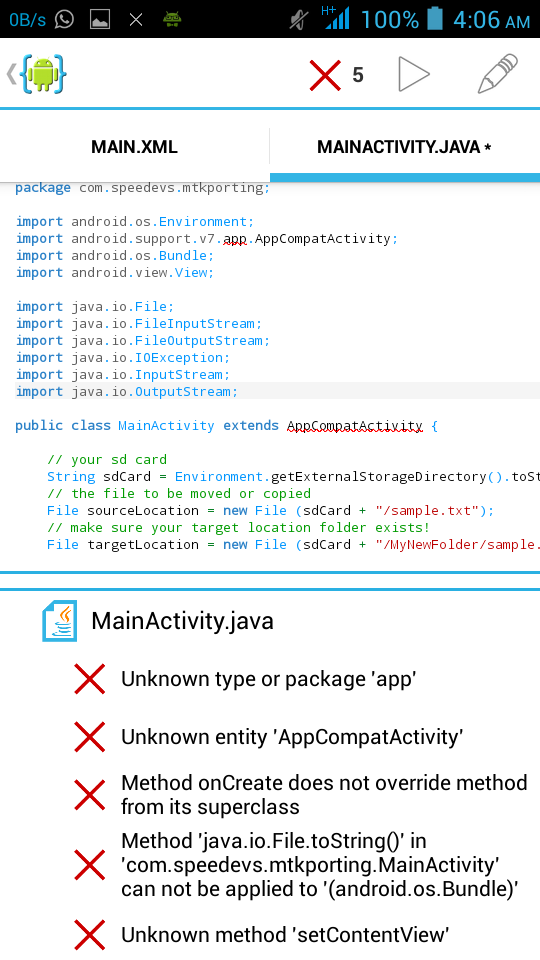Viewport: 540px width, 960px height.
Task: Tap the MainActivity.java file icon
Action: pyautogui.click(x=59, y=621)
